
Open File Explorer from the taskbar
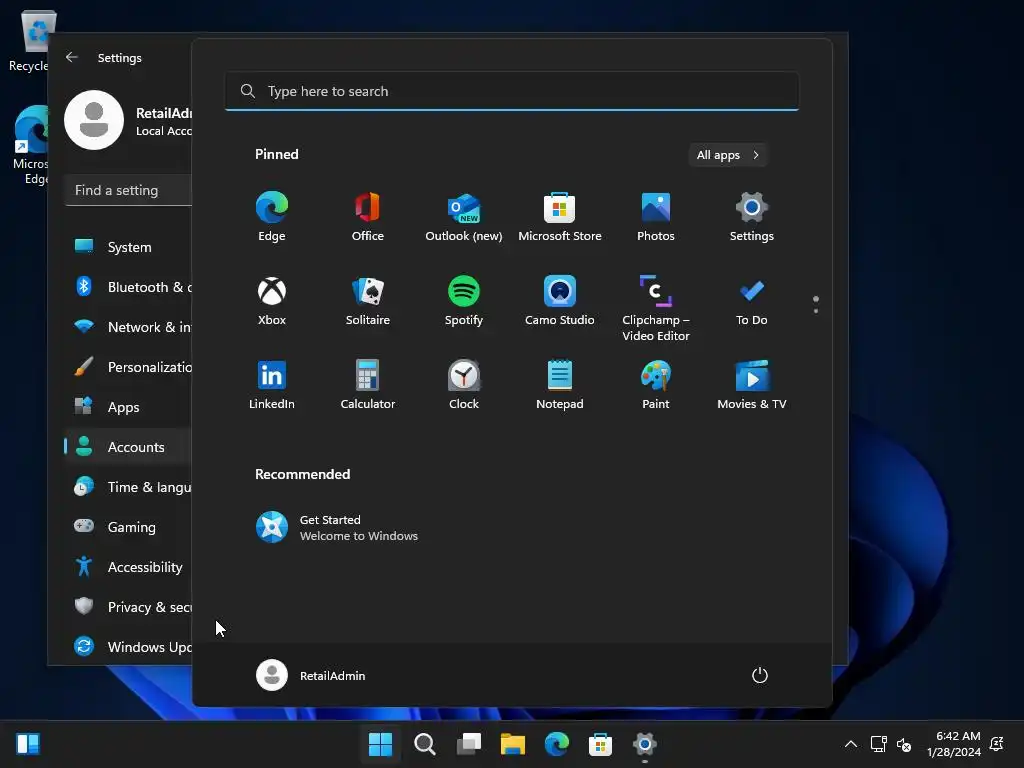pos(513,743)
